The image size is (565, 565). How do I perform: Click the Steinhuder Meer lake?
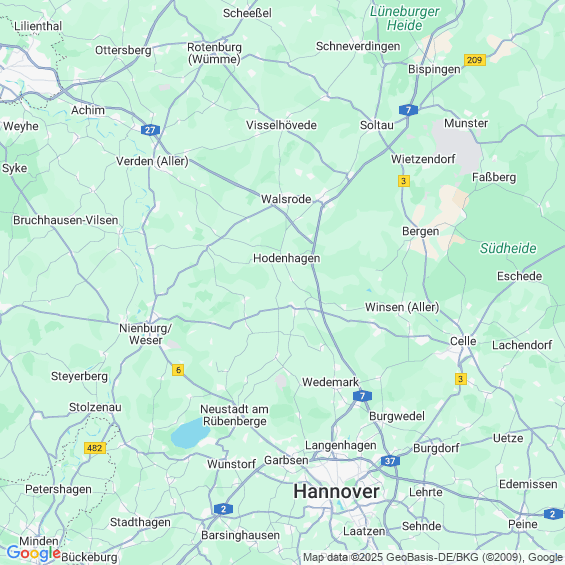[x=190, y=433]
